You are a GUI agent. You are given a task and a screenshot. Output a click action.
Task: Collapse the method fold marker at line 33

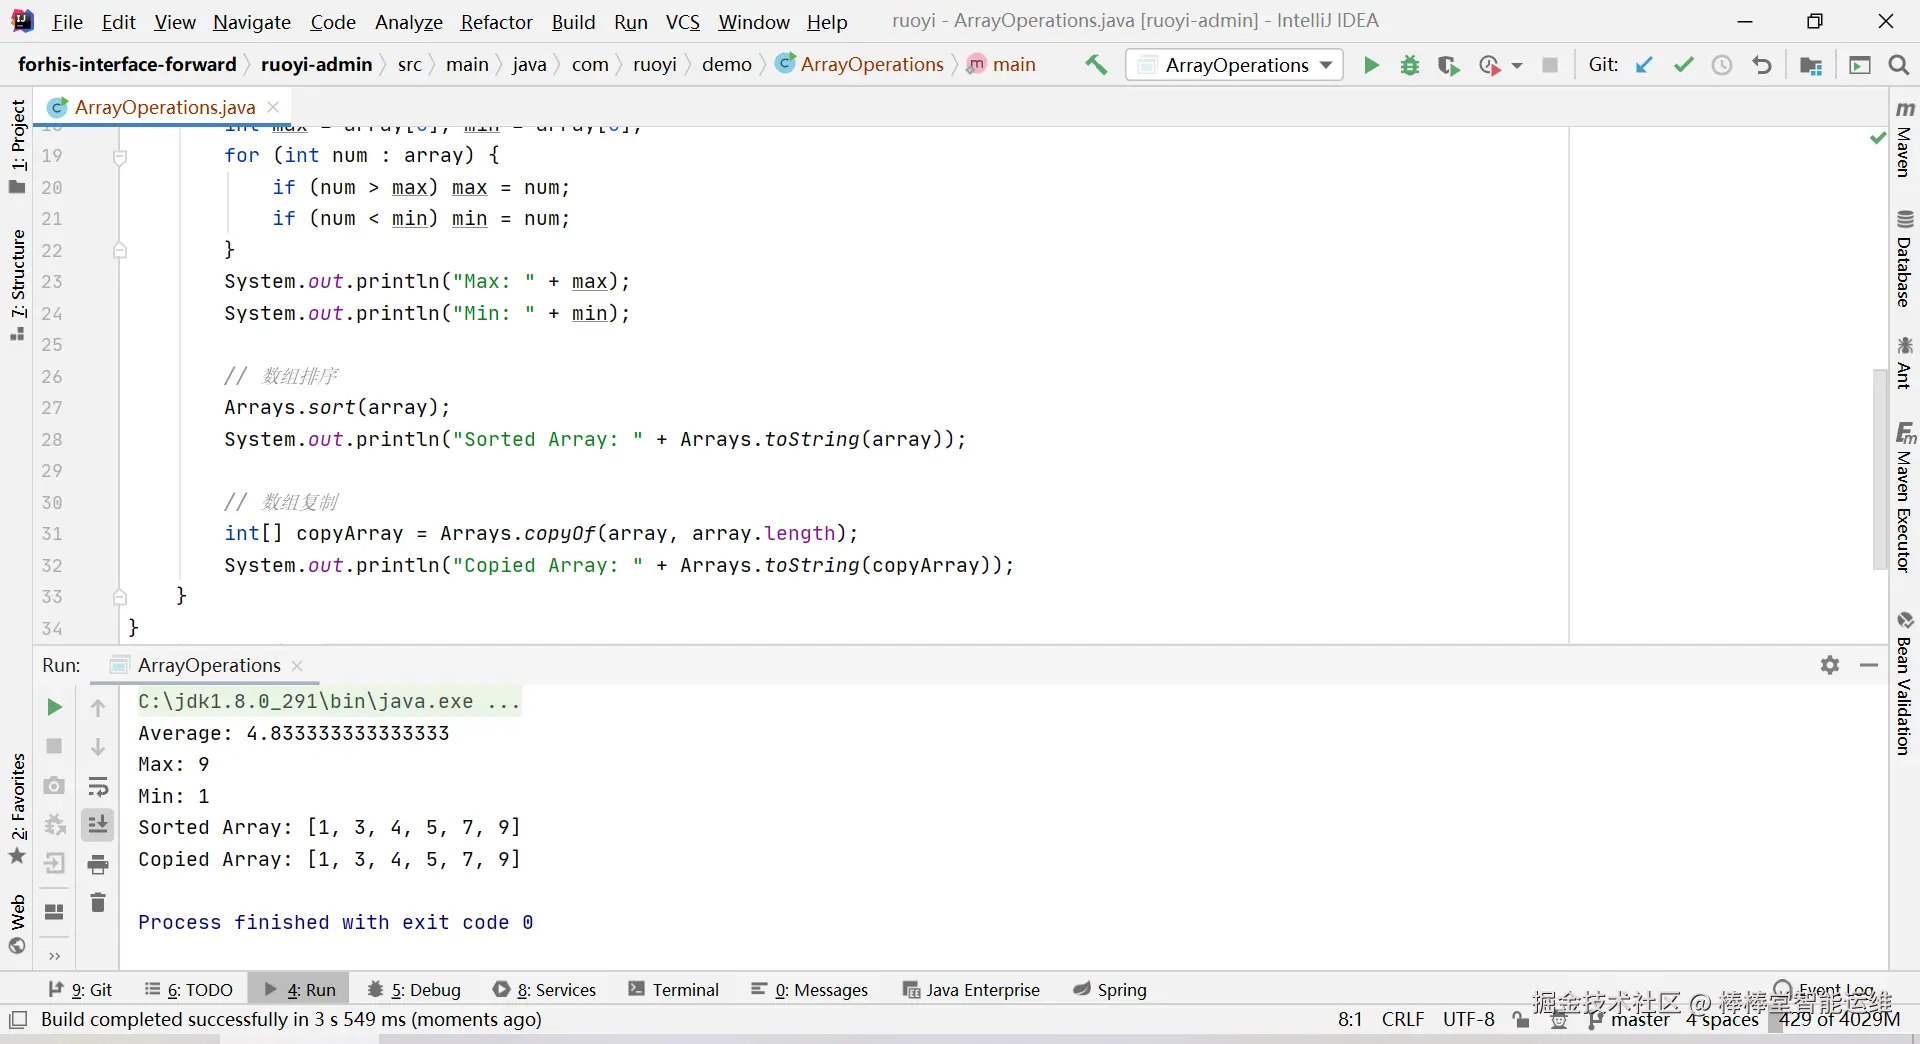coord(120,597)
